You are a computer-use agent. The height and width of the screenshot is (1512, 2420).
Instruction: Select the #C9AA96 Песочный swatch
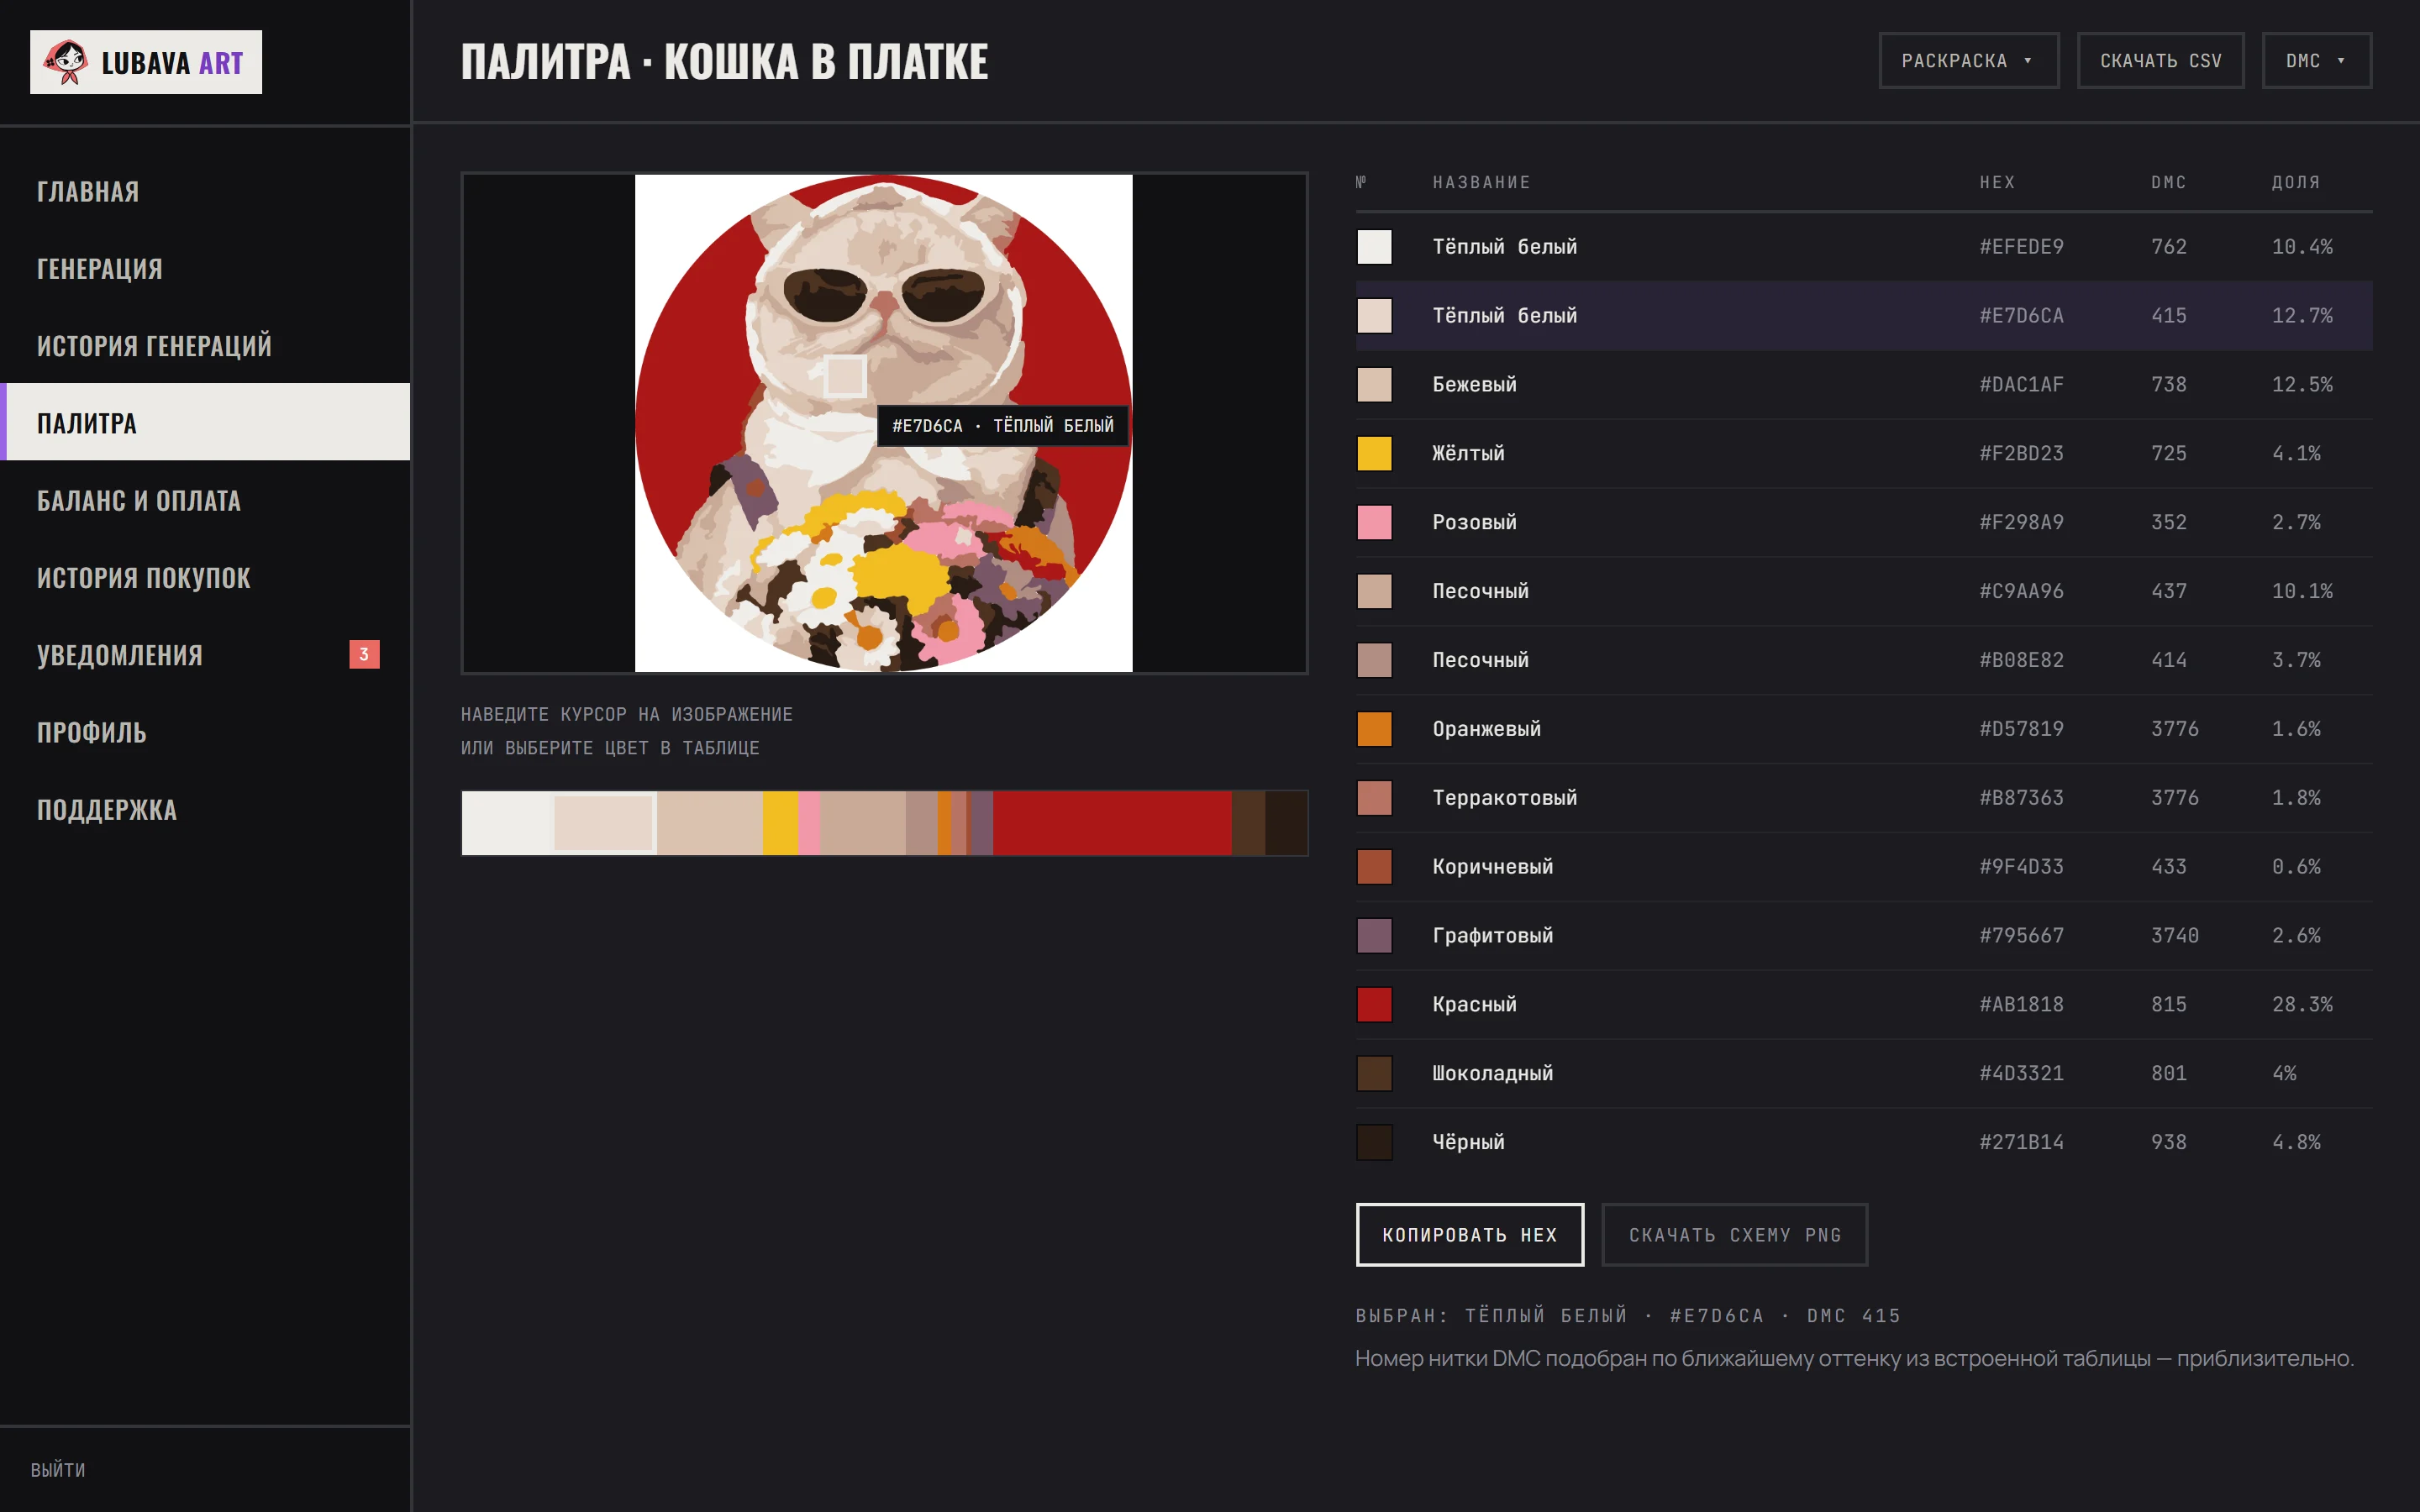(x=1374, y=591)
